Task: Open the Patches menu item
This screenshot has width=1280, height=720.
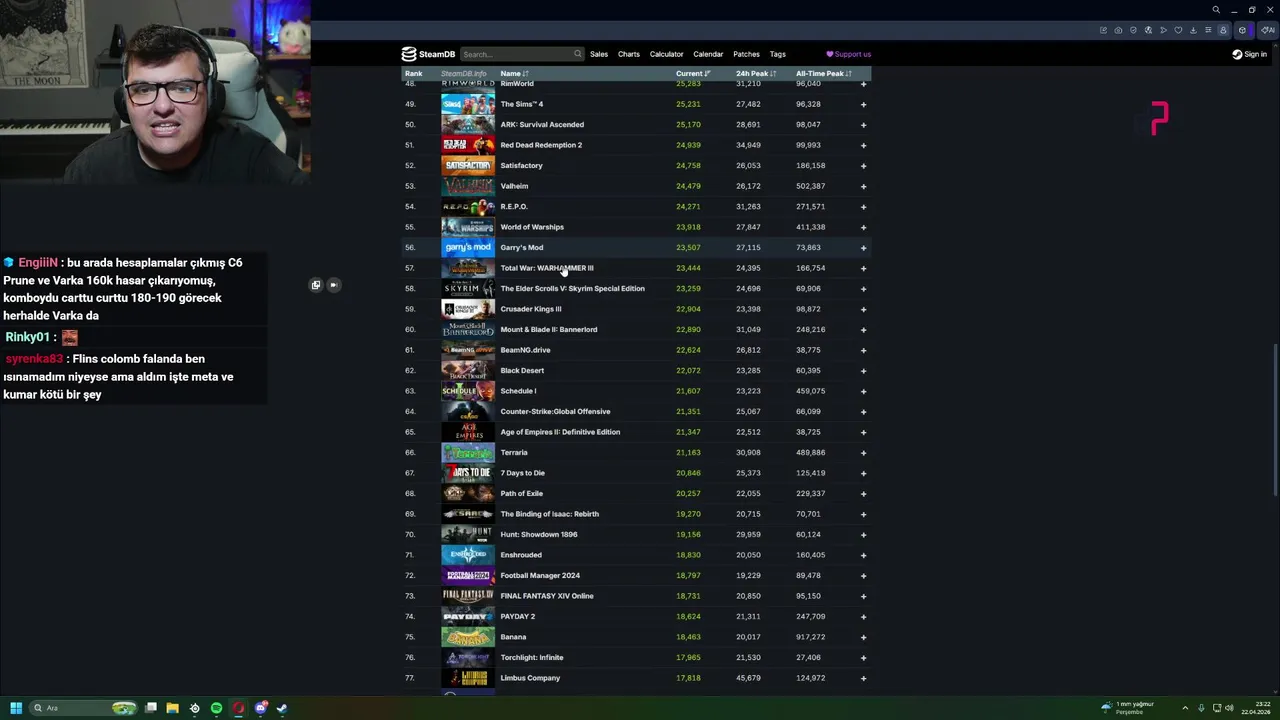Action: [746, 54]
